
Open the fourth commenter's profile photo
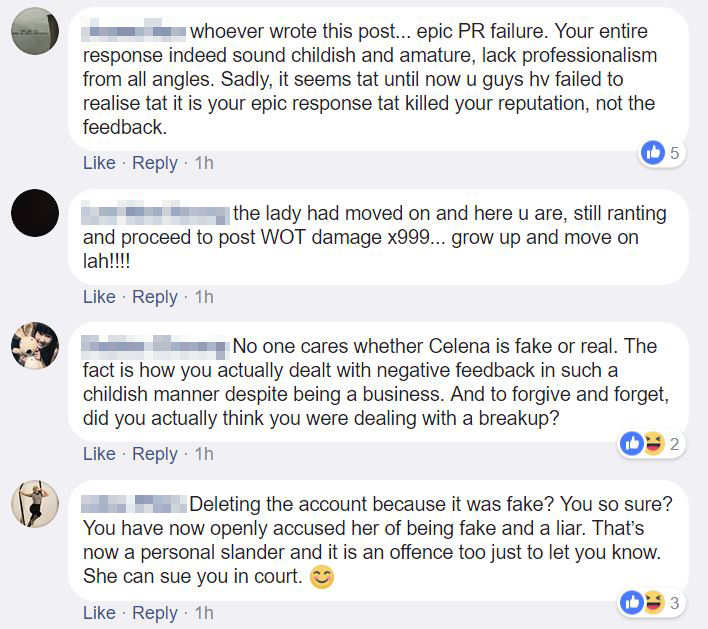click(x=35, y=503)
